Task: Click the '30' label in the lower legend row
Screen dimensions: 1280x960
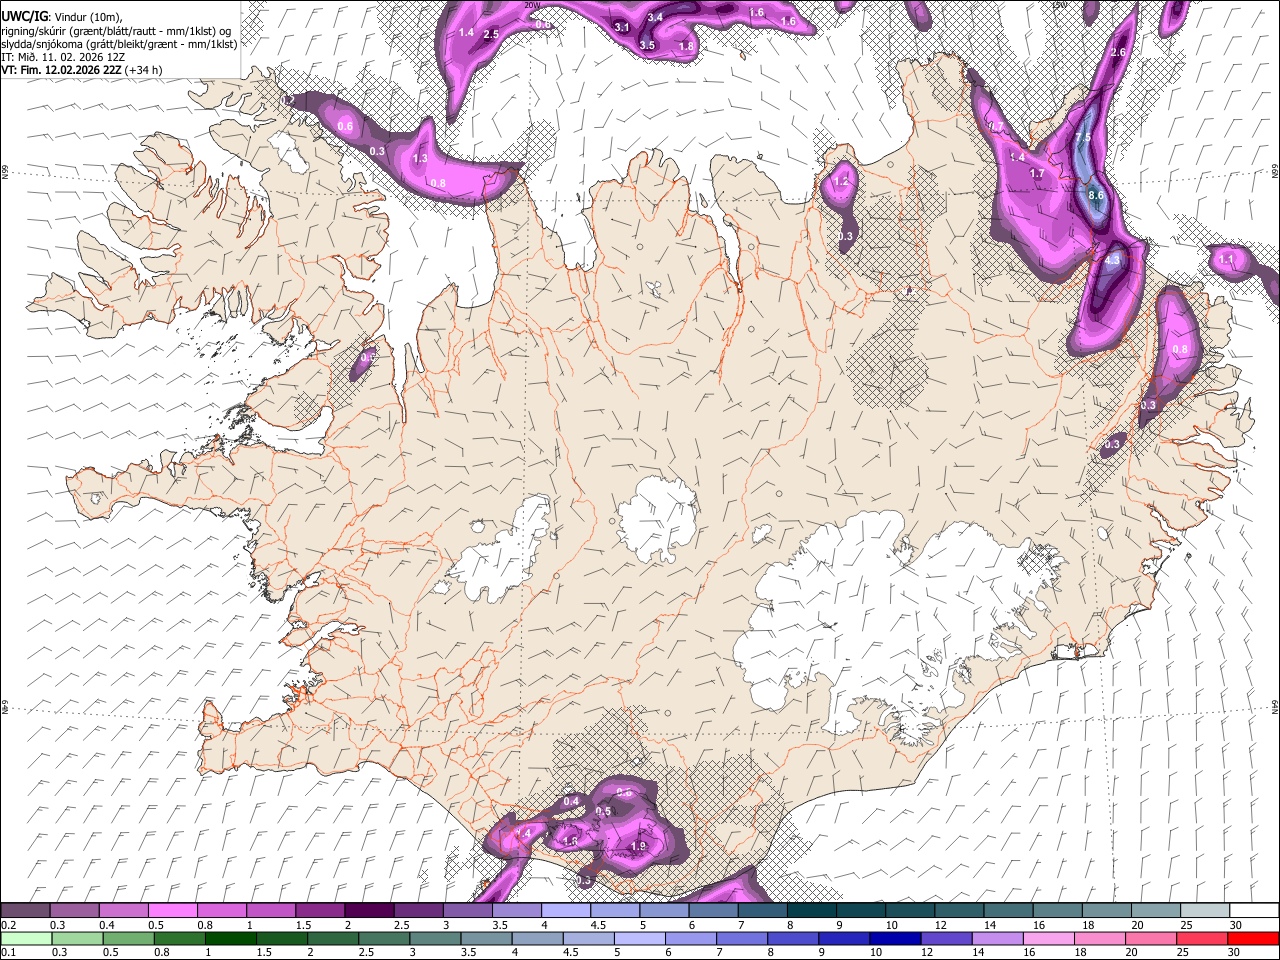Action: tap(1233, 953)
